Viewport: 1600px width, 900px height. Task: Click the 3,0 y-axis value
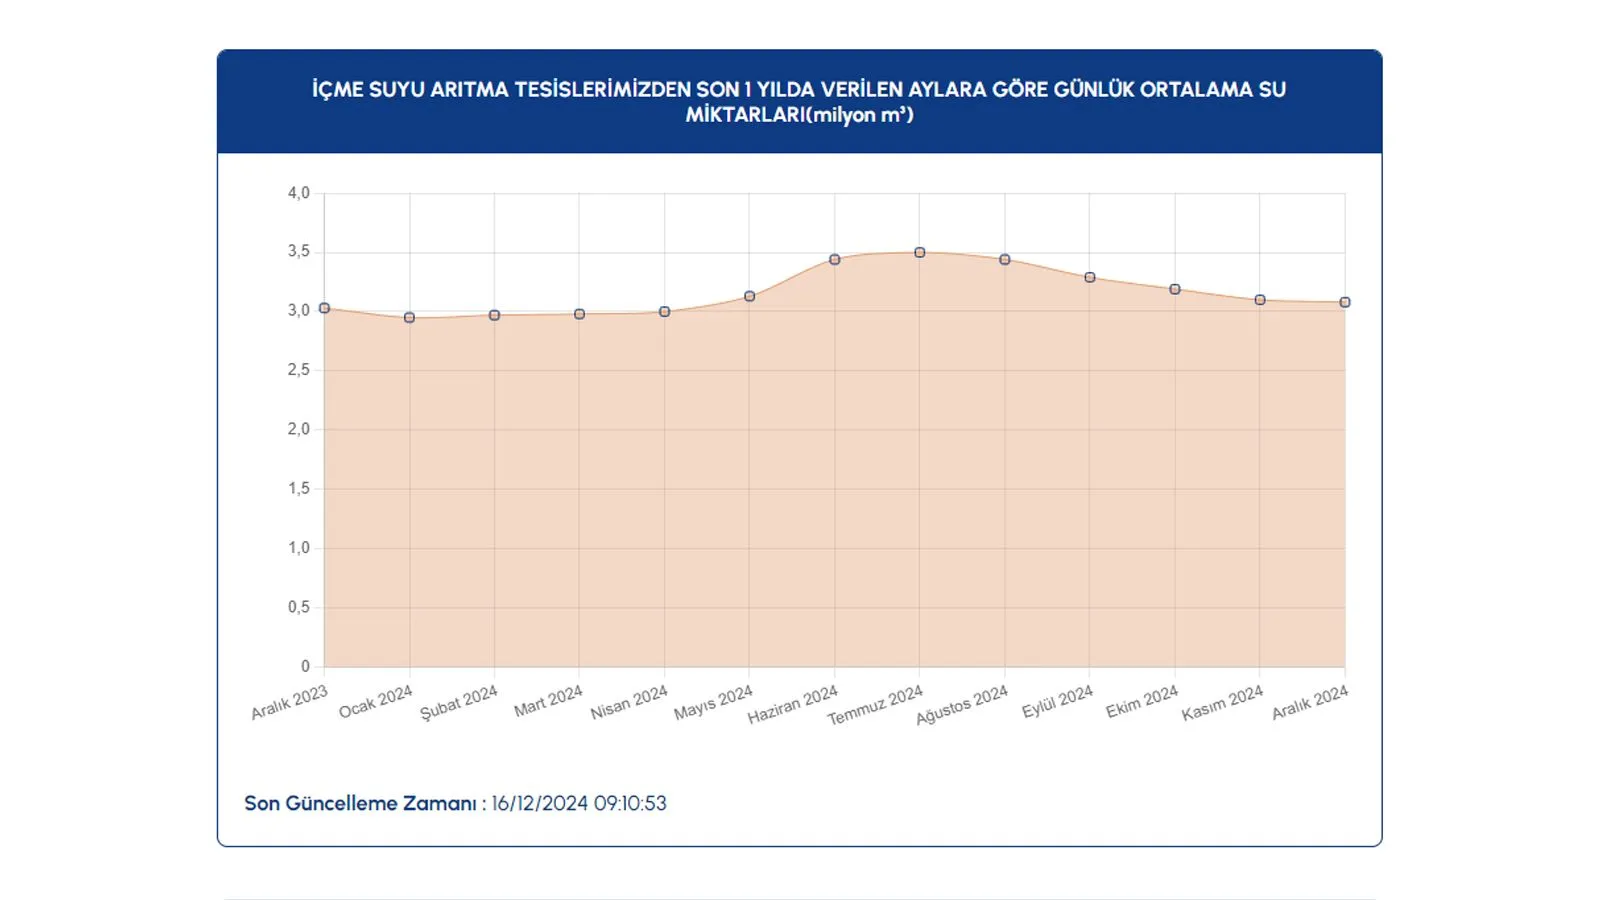pyautogui.click(x=299, y=311)
